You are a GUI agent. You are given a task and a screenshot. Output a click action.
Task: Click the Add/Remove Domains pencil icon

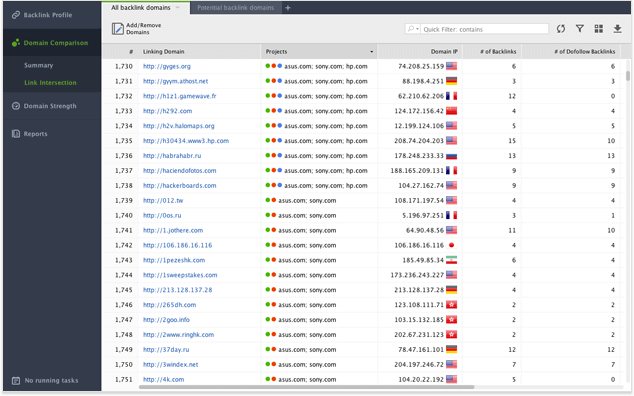(118, 29)
